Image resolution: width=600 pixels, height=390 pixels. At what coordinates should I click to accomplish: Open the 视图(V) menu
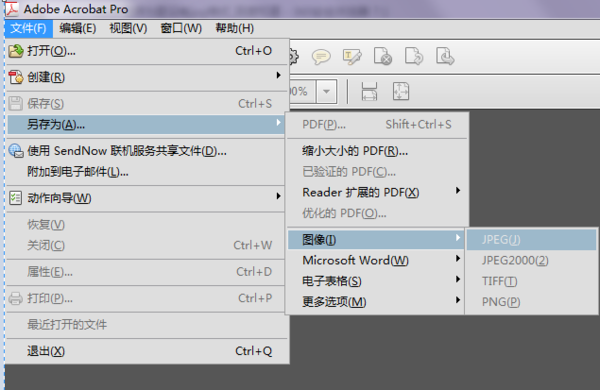click(x=128, y=28)
